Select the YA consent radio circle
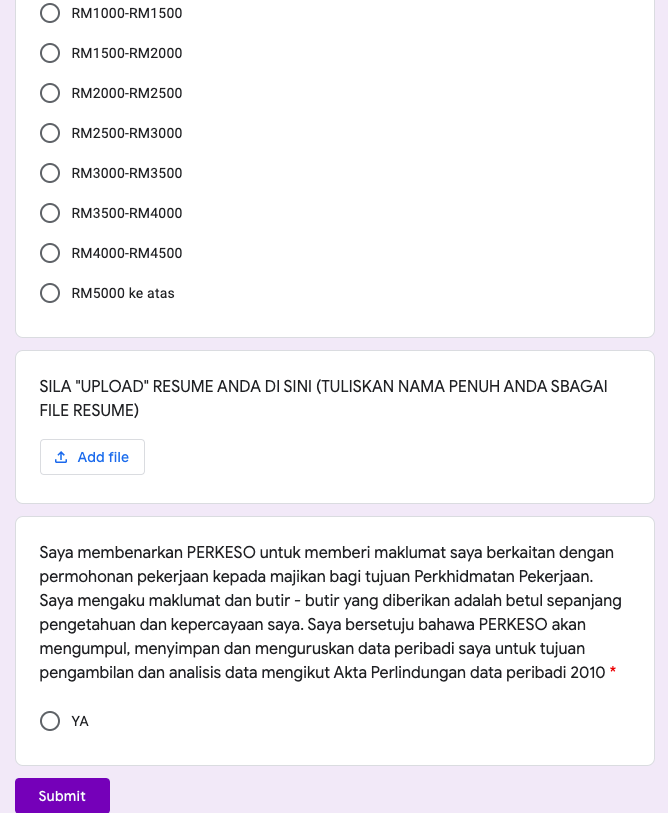 pos(50,721)
